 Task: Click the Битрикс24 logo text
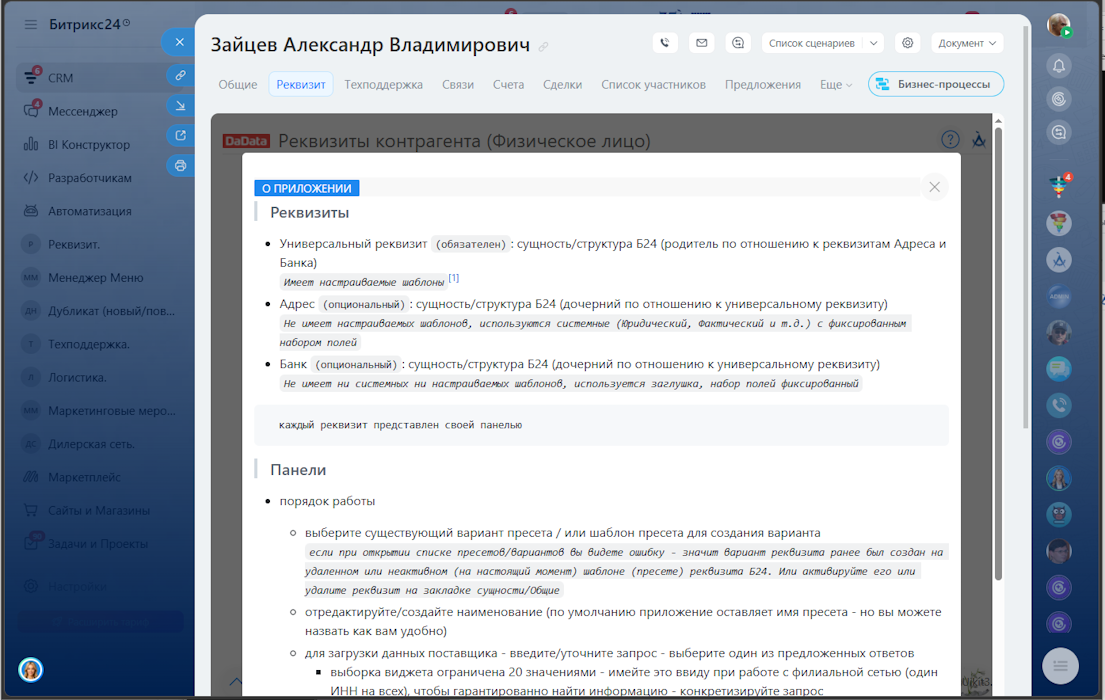85,24
